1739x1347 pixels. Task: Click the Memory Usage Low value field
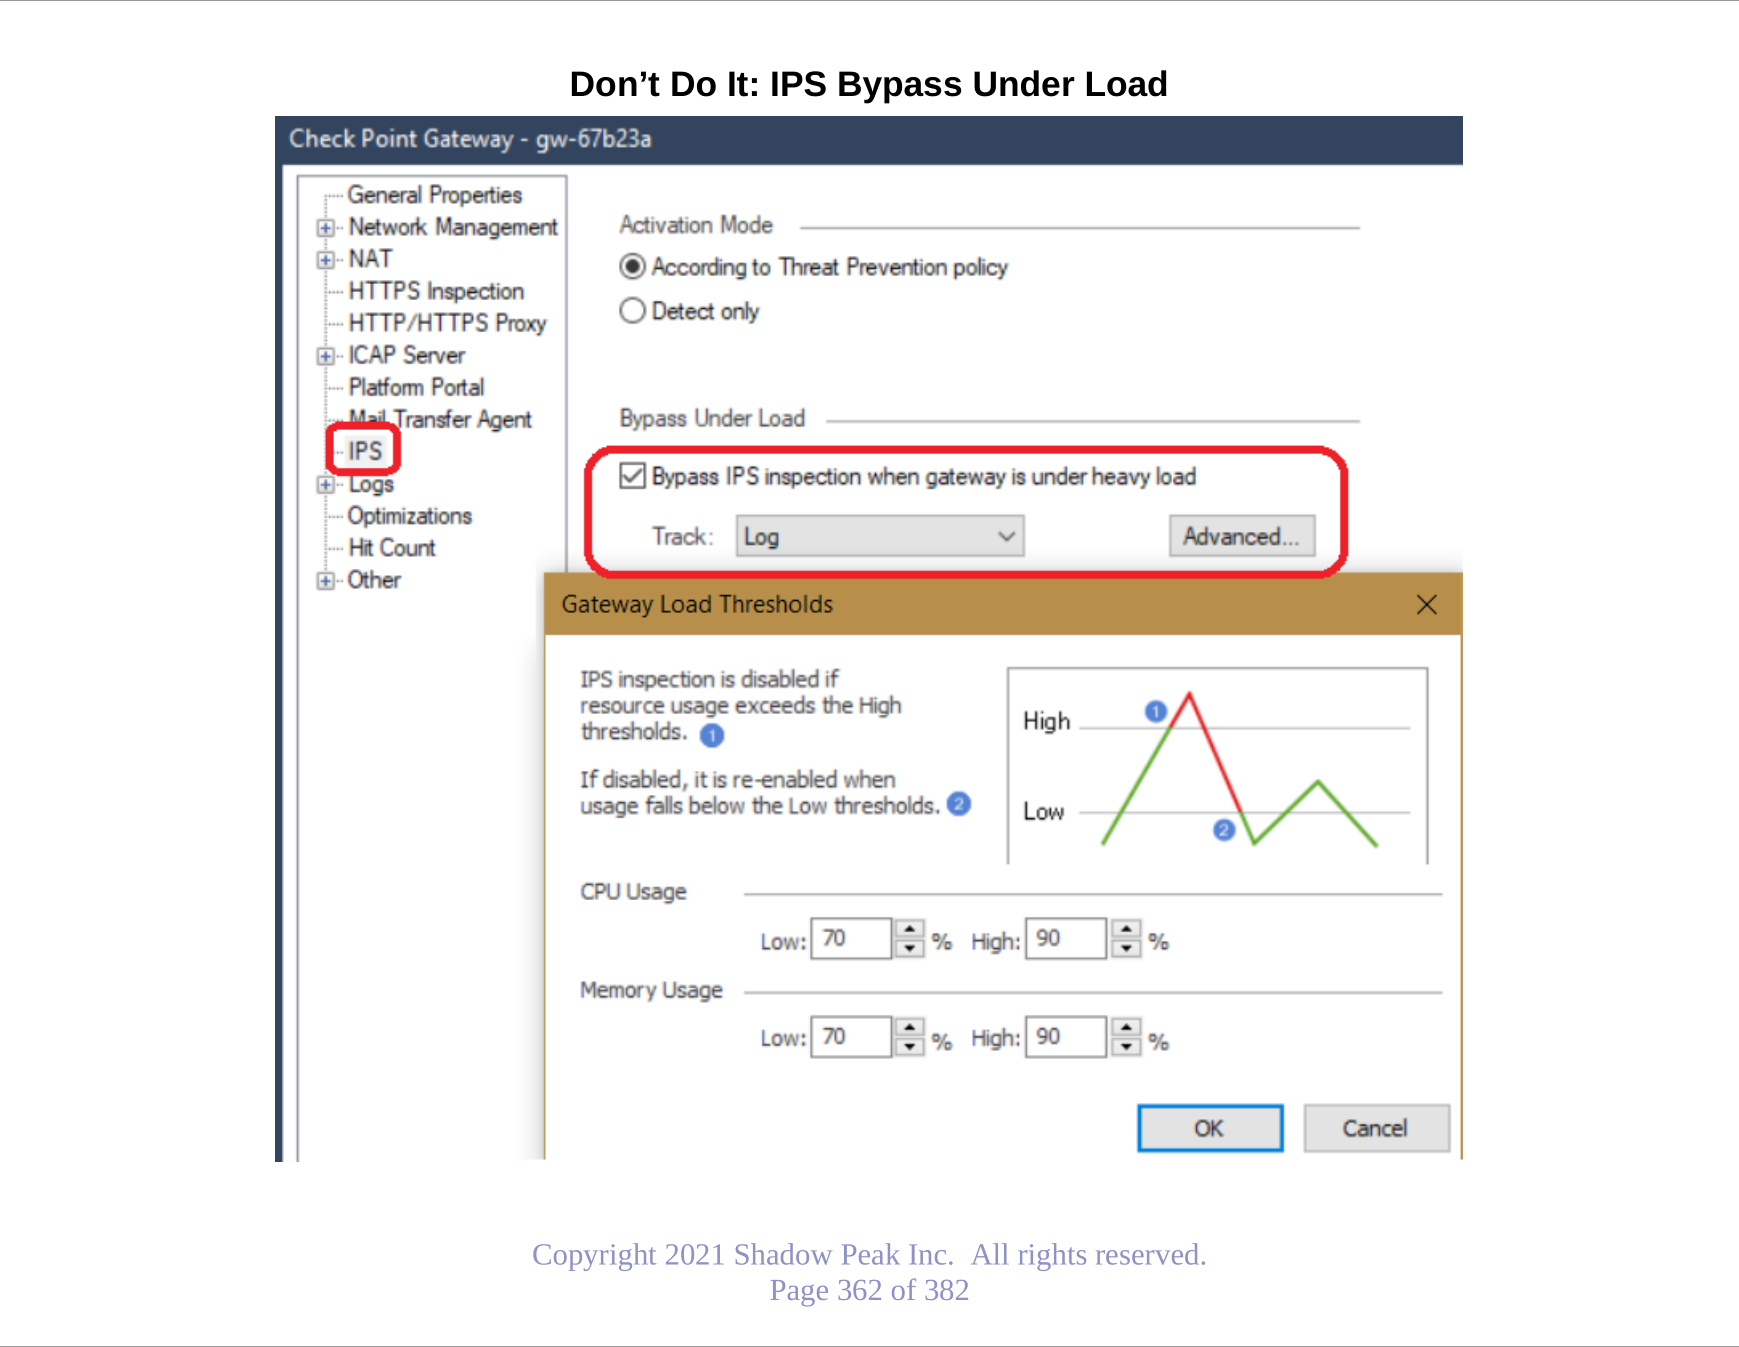(x=851, y=1037)
